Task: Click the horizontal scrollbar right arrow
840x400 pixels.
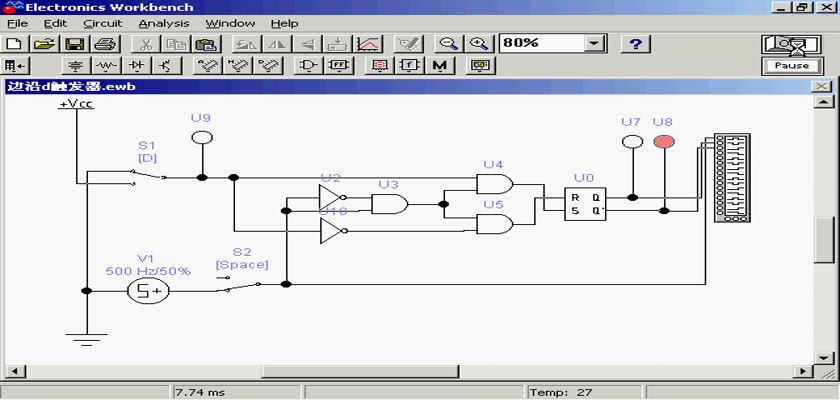Action: (803, 371)
